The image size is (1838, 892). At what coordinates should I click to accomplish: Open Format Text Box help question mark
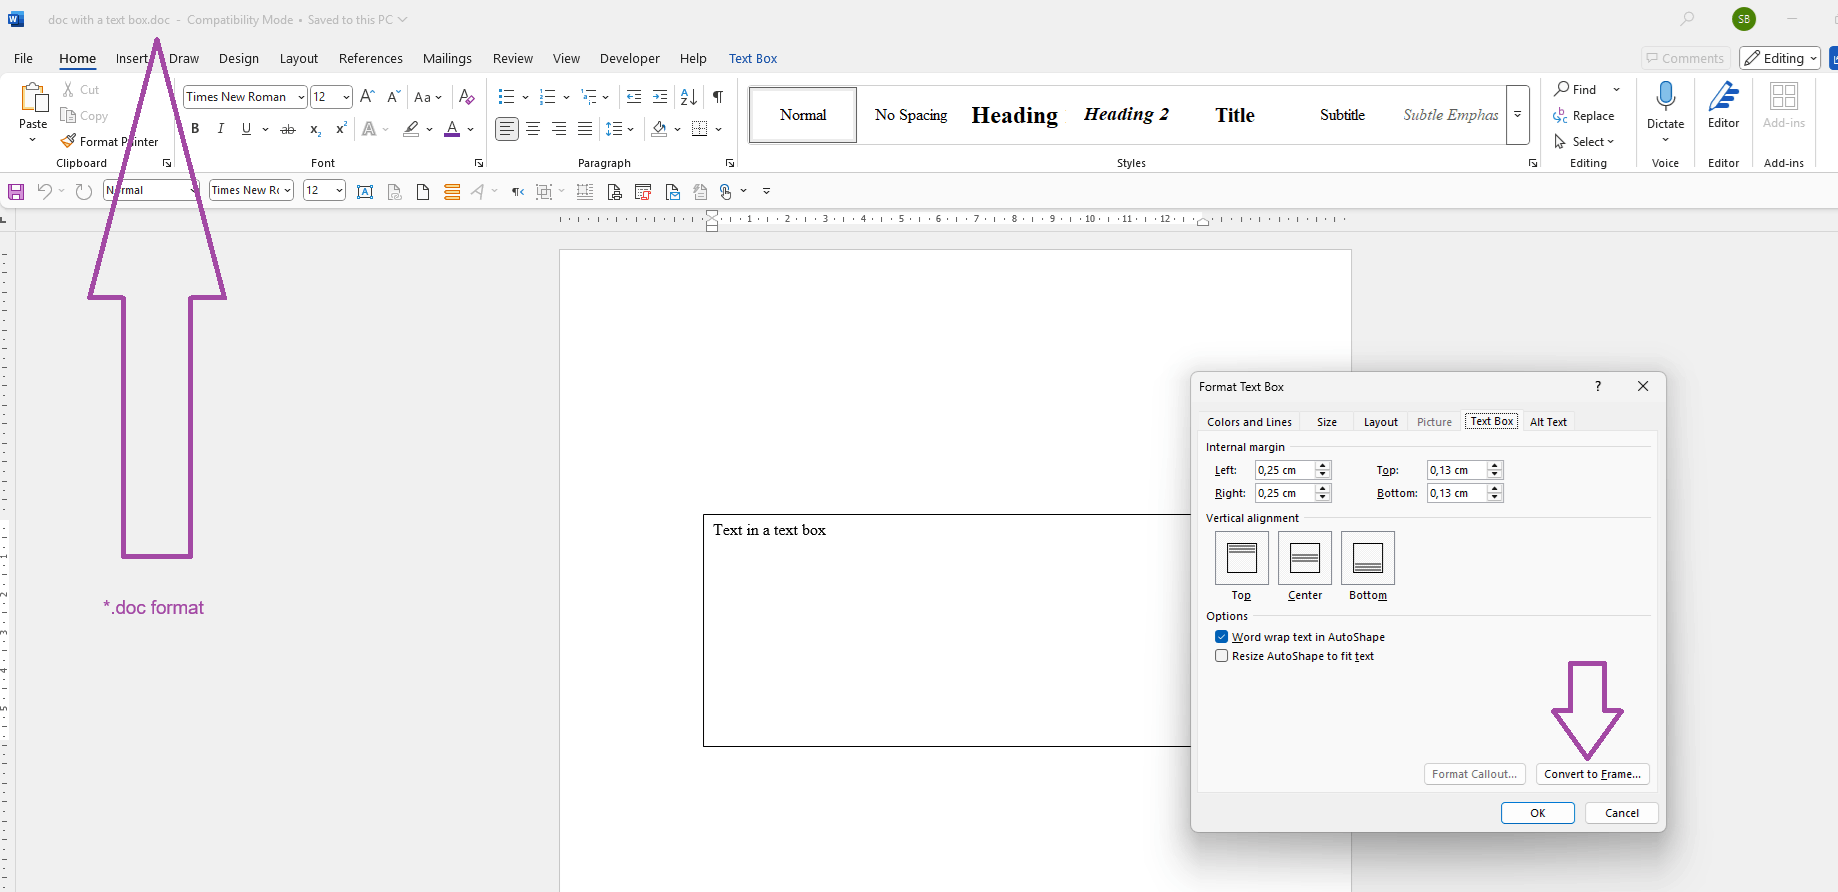1598,386
